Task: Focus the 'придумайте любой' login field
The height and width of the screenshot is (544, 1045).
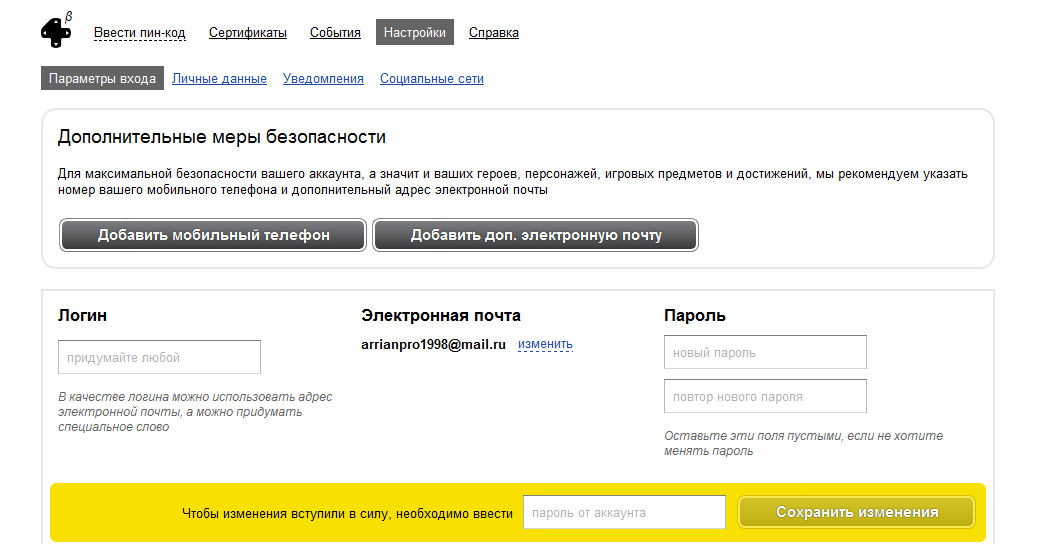Action: point(160,357)
